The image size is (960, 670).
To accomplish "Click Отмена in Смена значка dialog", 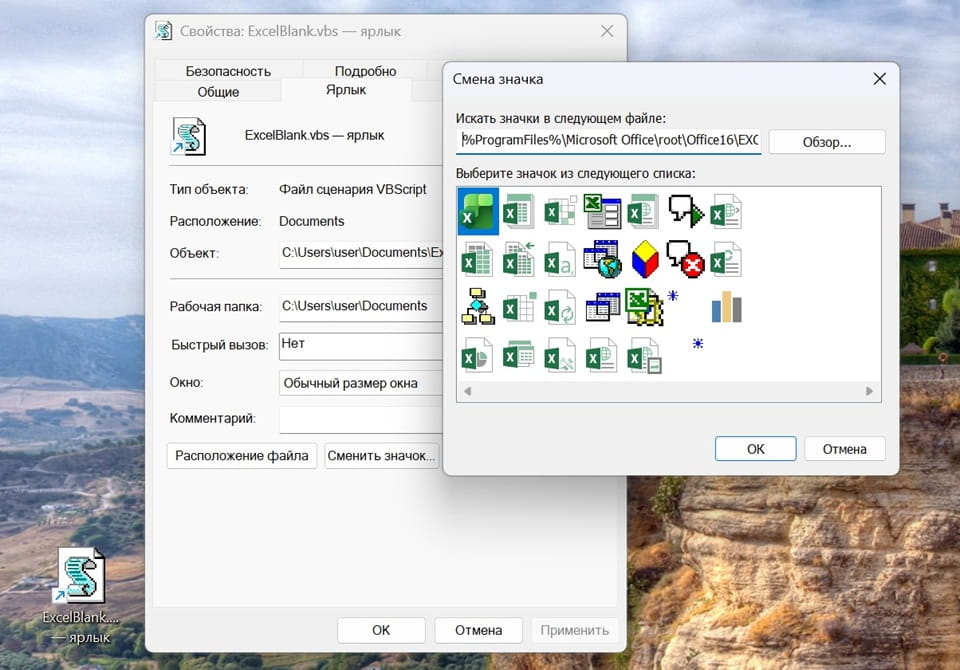I will (844, 449).
